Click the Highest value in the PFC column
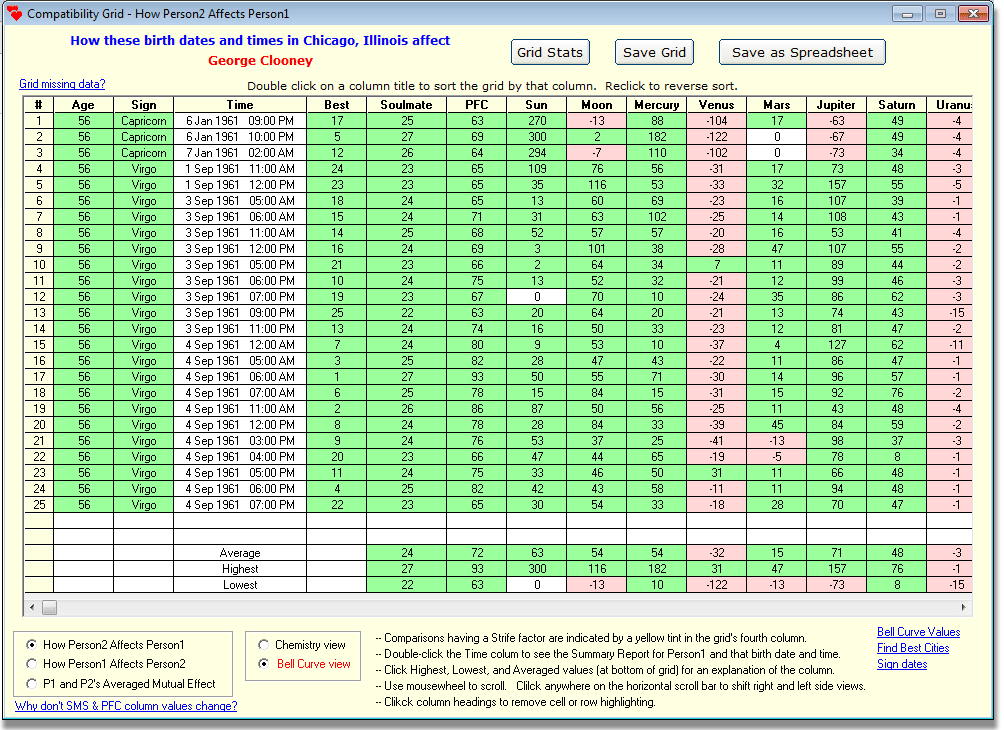 (477, 569)
